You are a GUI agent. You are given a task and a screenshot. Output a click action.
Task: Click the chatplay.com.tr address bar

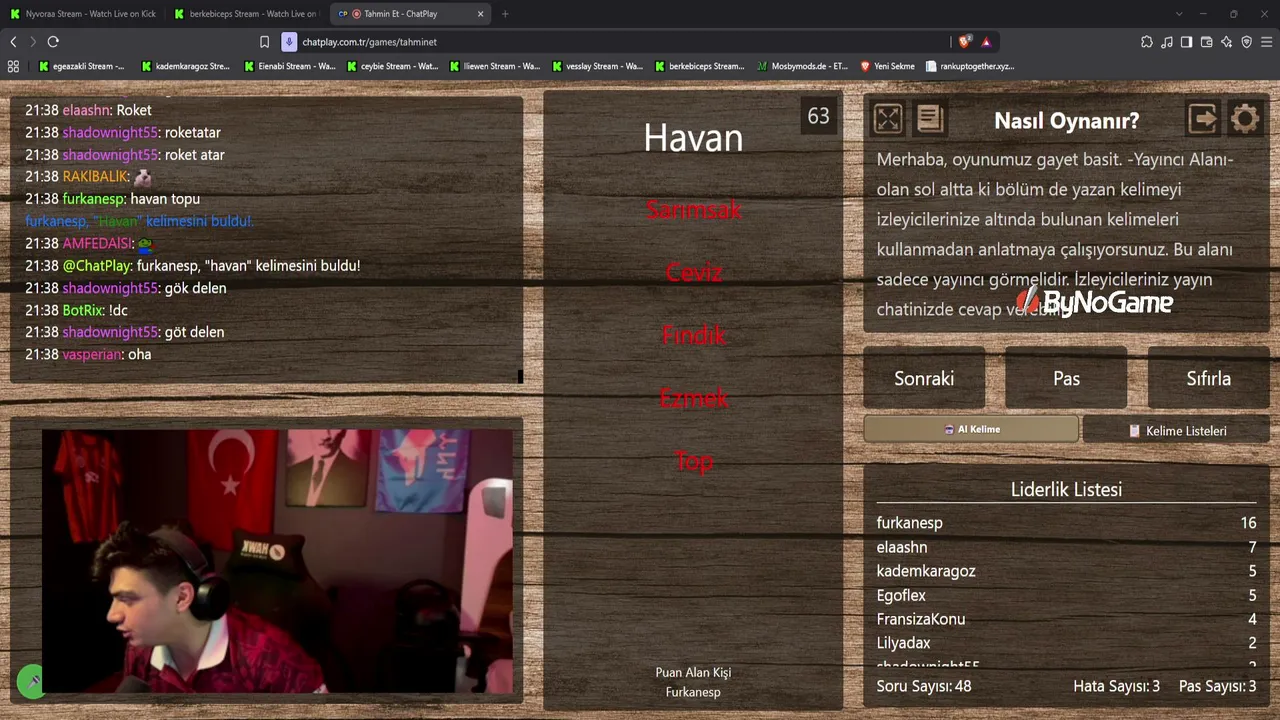620,42
